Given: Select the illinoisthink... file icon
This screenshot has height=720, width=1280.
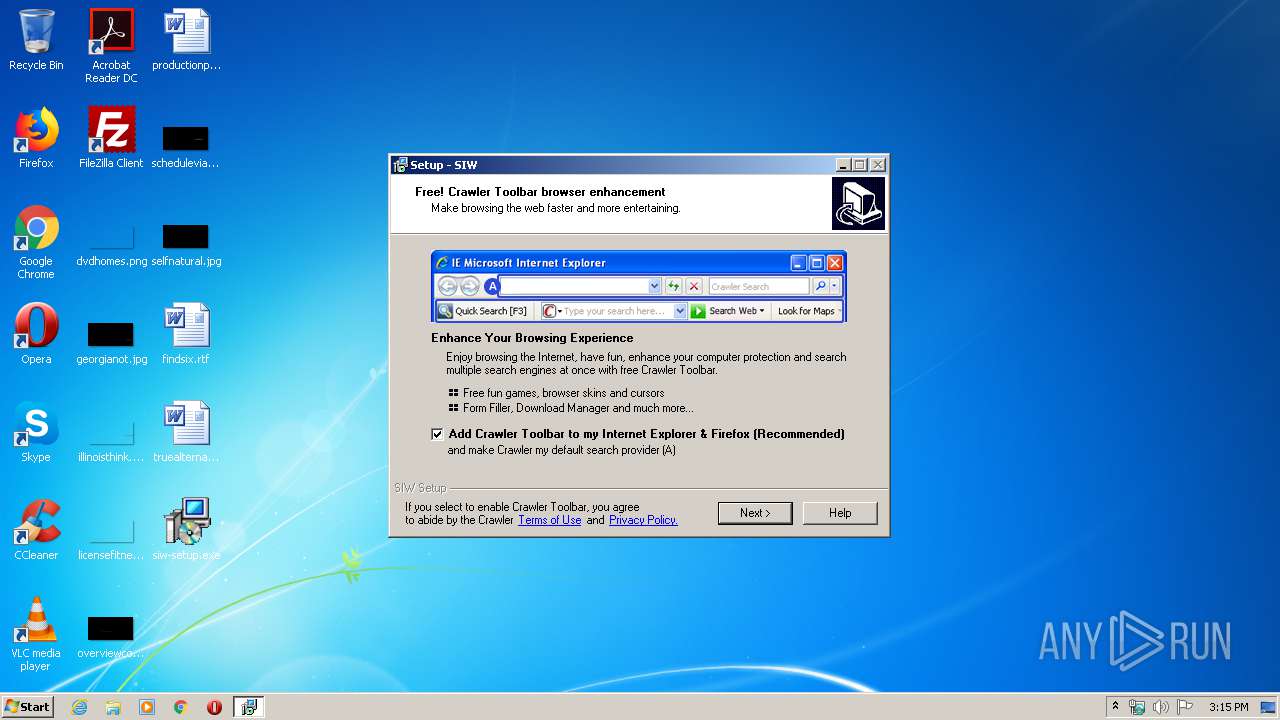Looking at the screenshot, I should click(111, 440).
